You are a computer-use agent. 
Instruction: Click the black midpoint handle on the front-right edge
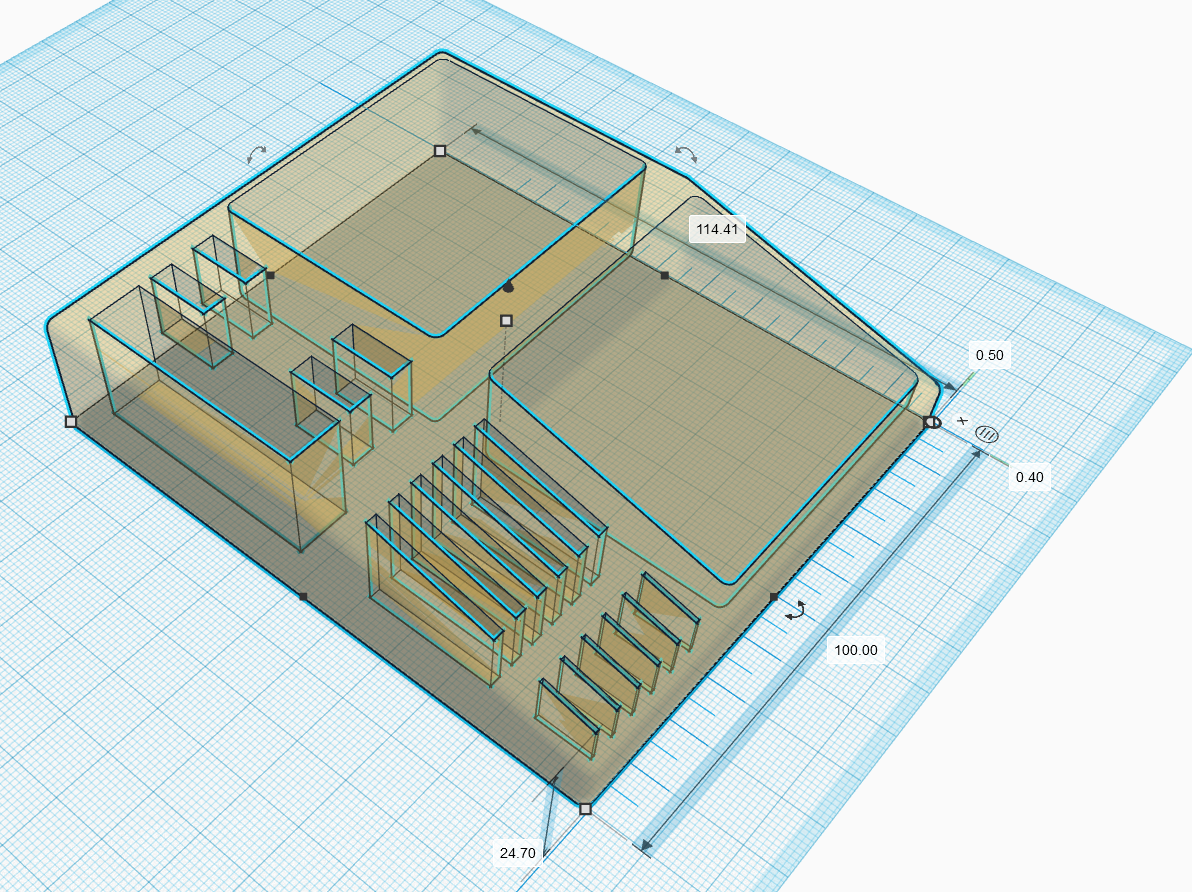coord(773,597)
